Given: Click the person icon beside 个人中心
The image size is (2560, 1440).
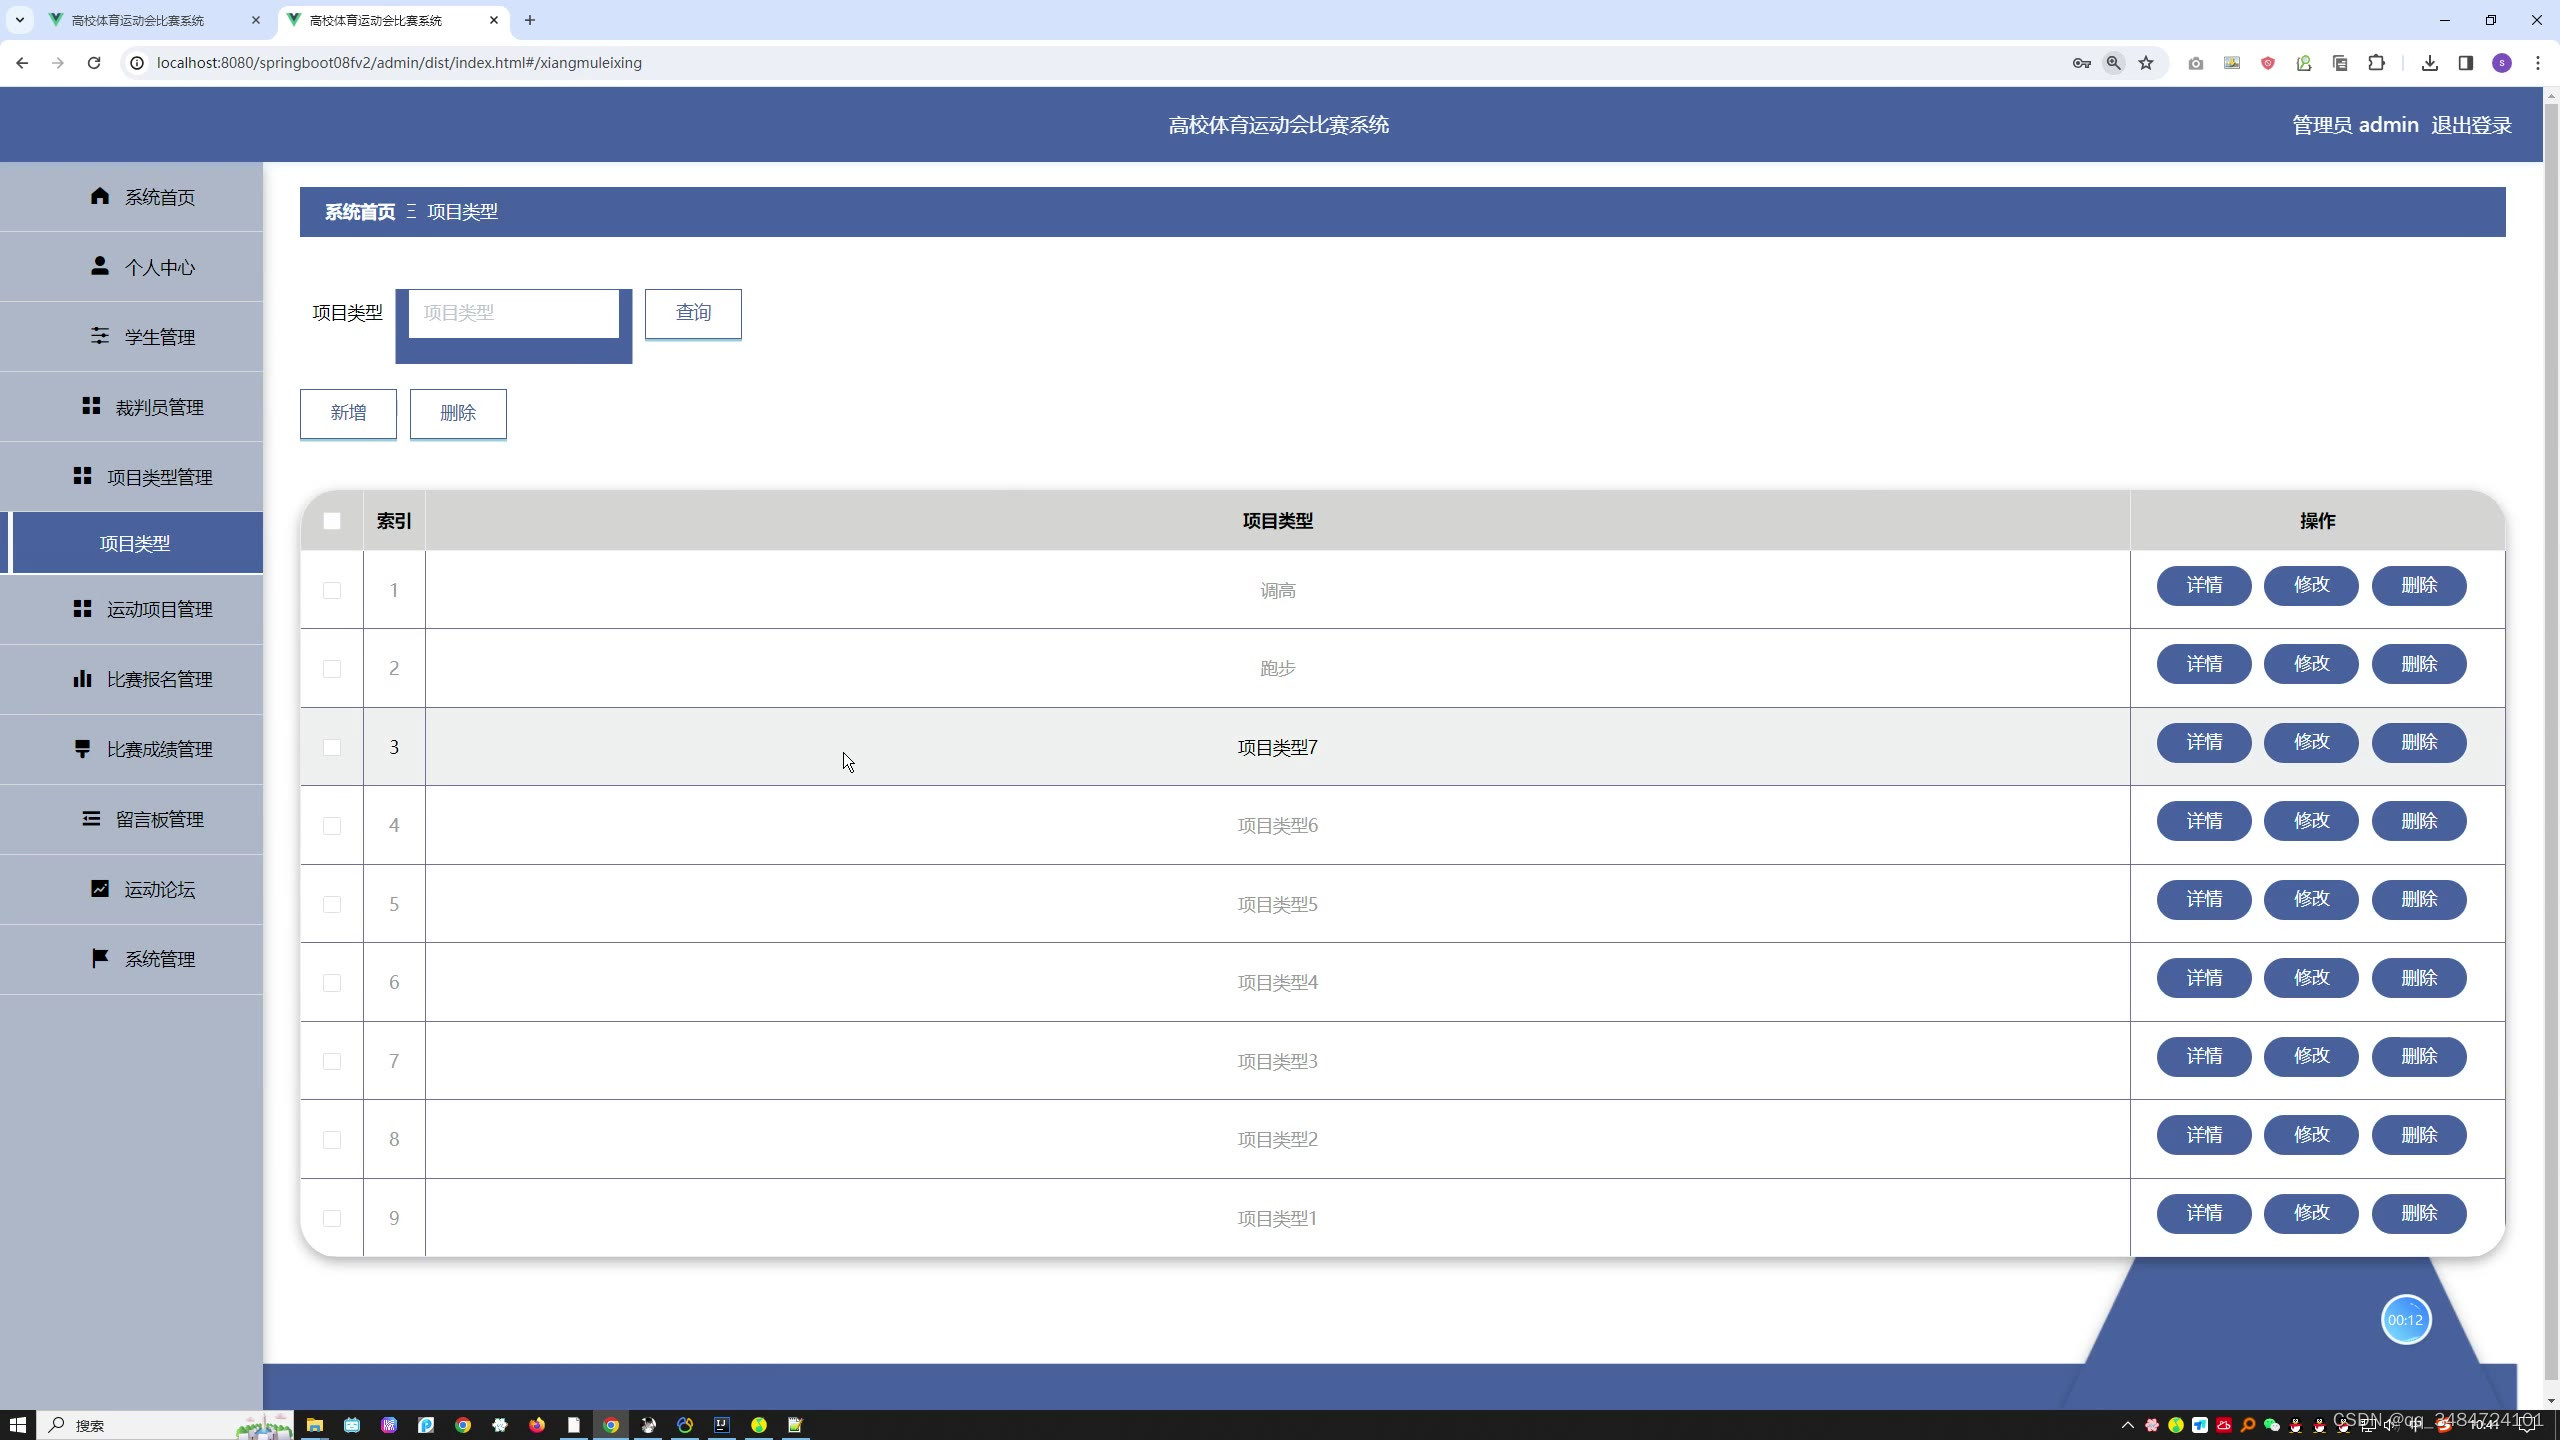Looking at the screenshot, I should click(x=99, y=266).
